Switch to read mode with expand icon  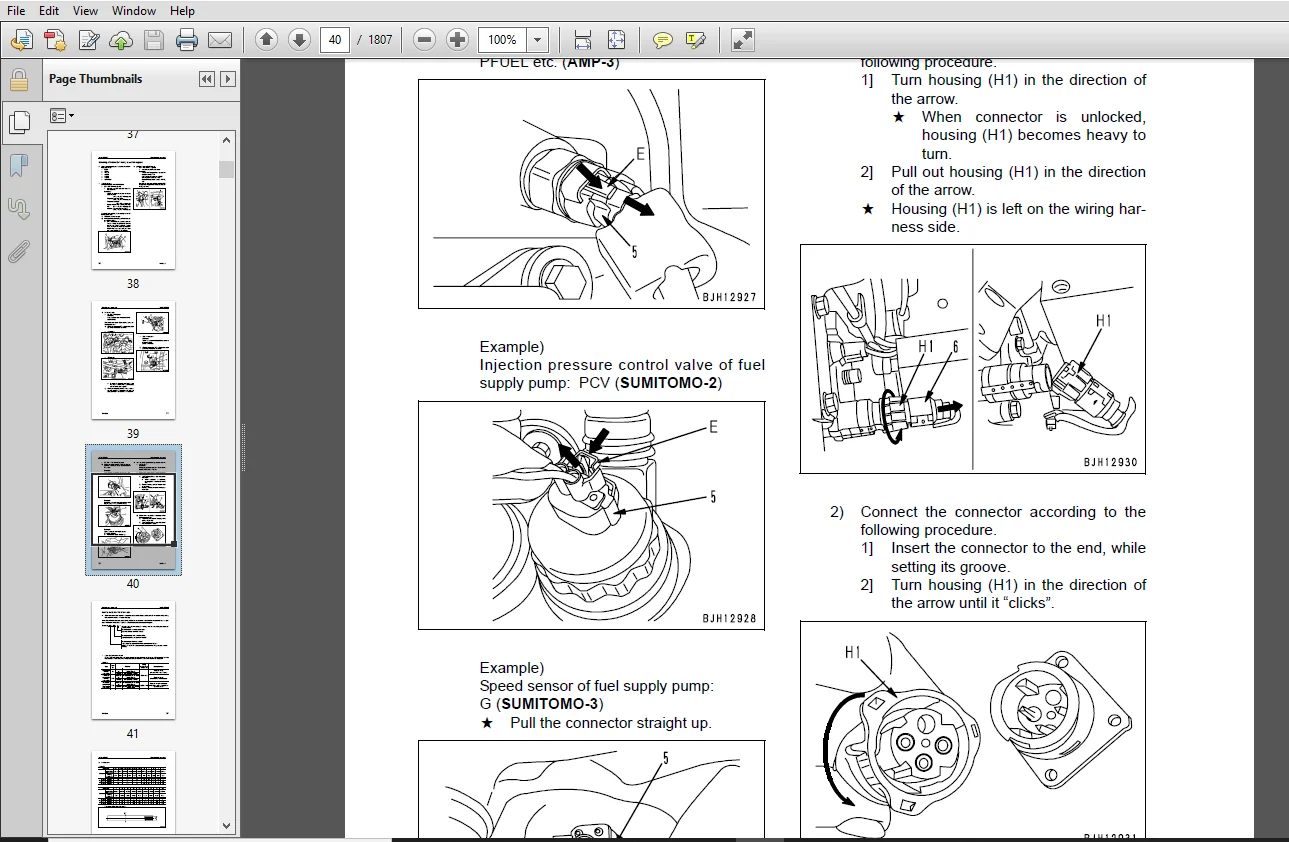742,40
